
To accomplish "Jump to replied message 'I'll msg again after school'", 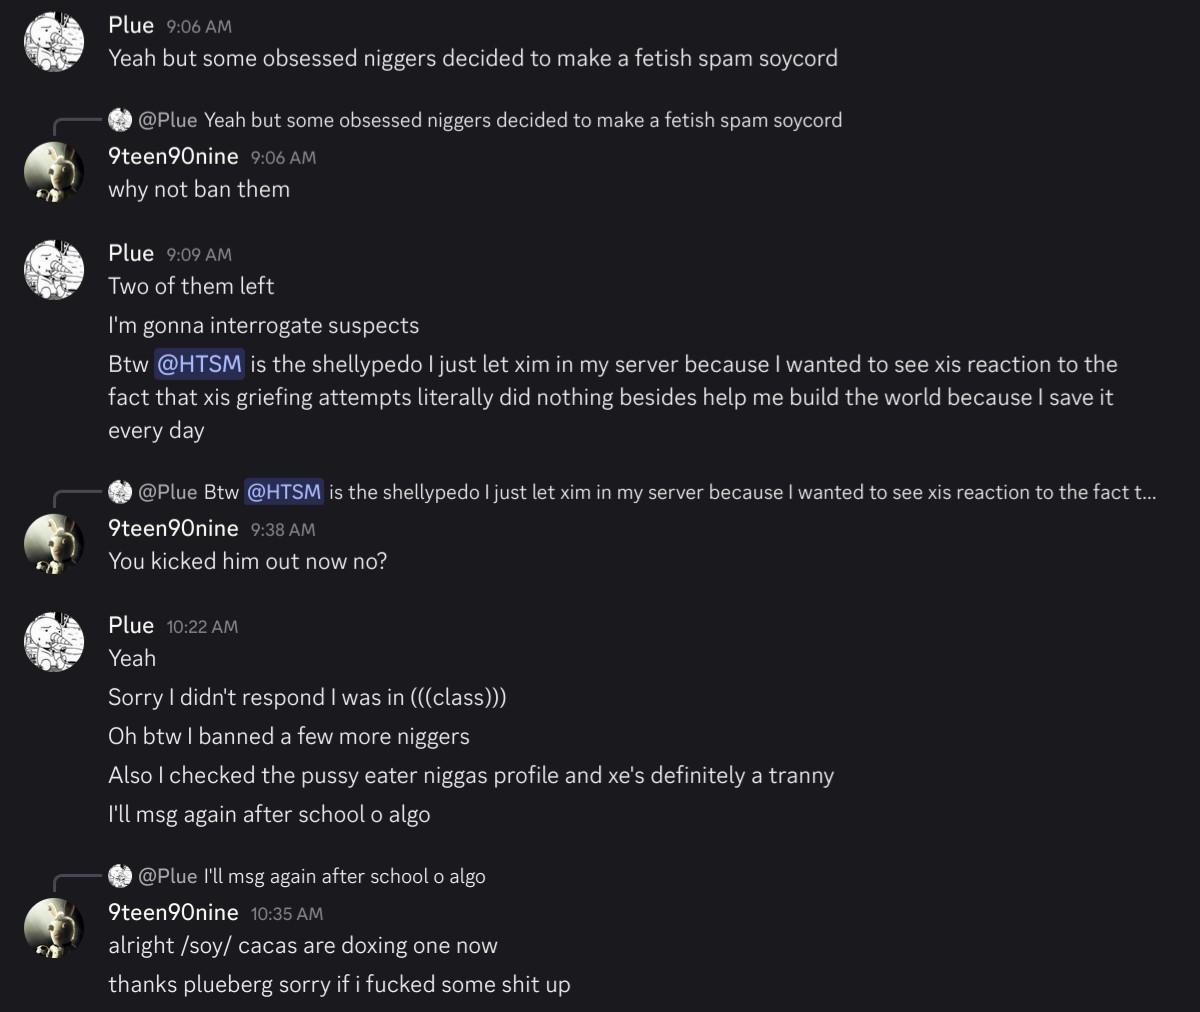I will (x=344, y=876).
